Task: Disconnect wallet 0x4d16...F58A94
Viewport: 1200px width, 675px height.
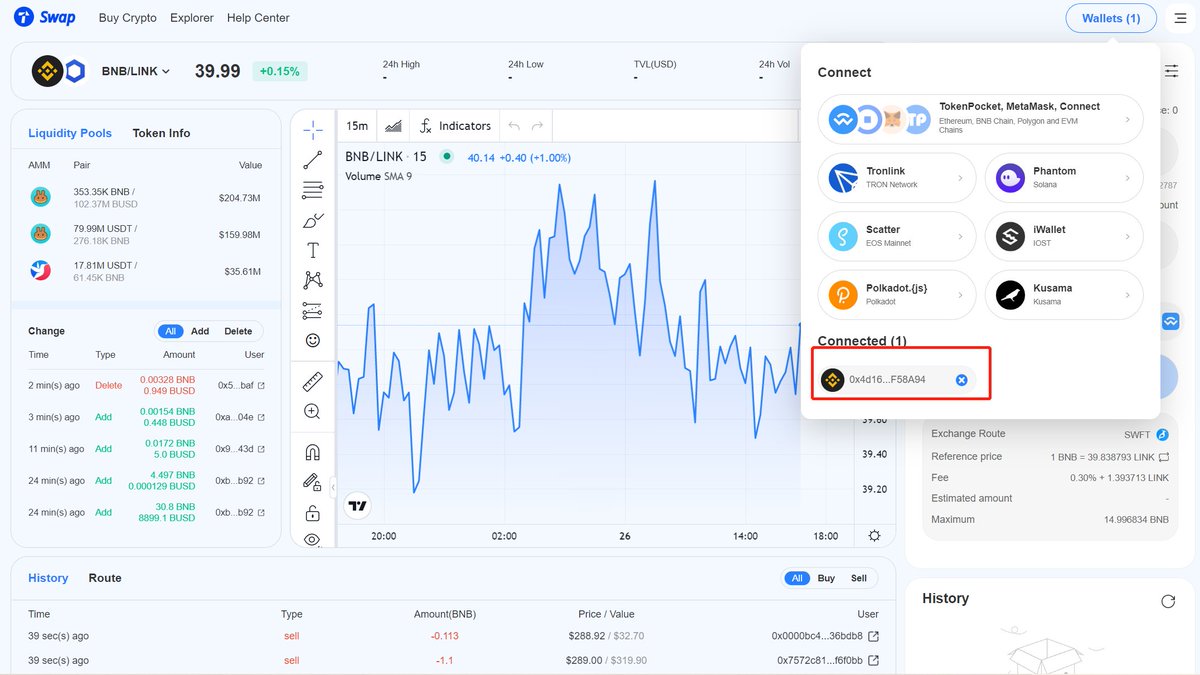Action: tap(961, 380)
